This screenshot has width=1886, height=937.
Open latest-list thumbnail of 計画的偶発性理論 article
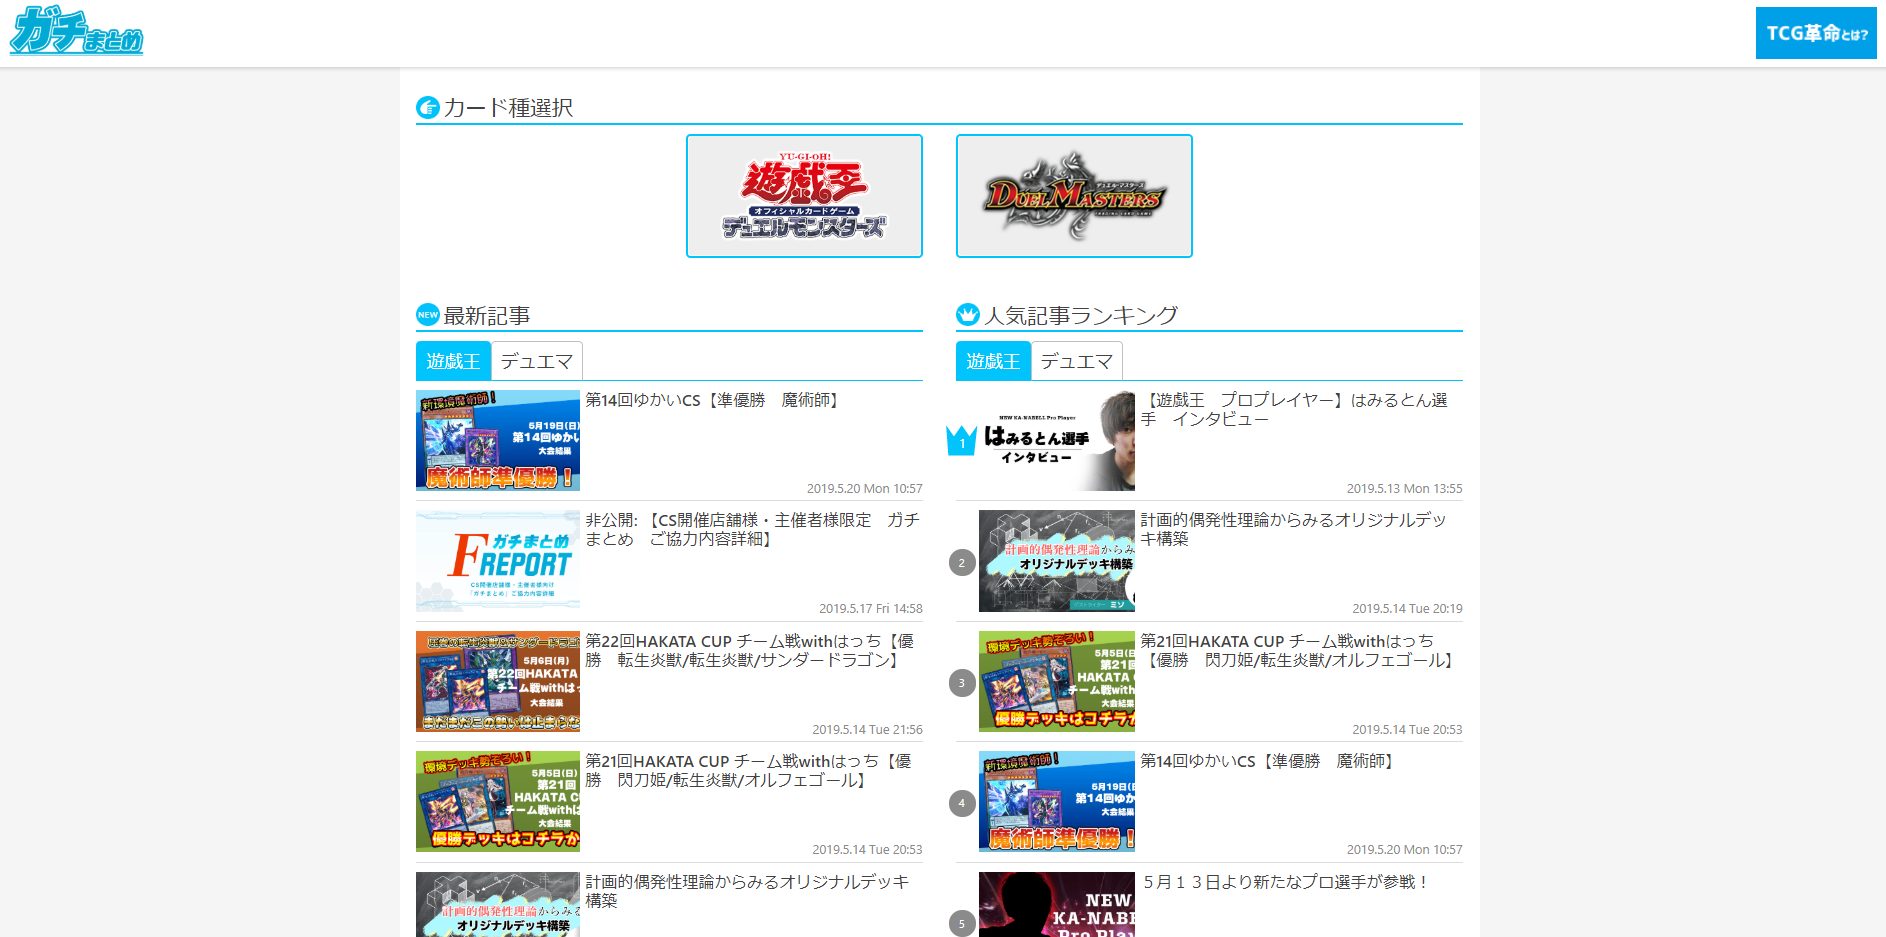pyautogui.click(x=498, y=904)
